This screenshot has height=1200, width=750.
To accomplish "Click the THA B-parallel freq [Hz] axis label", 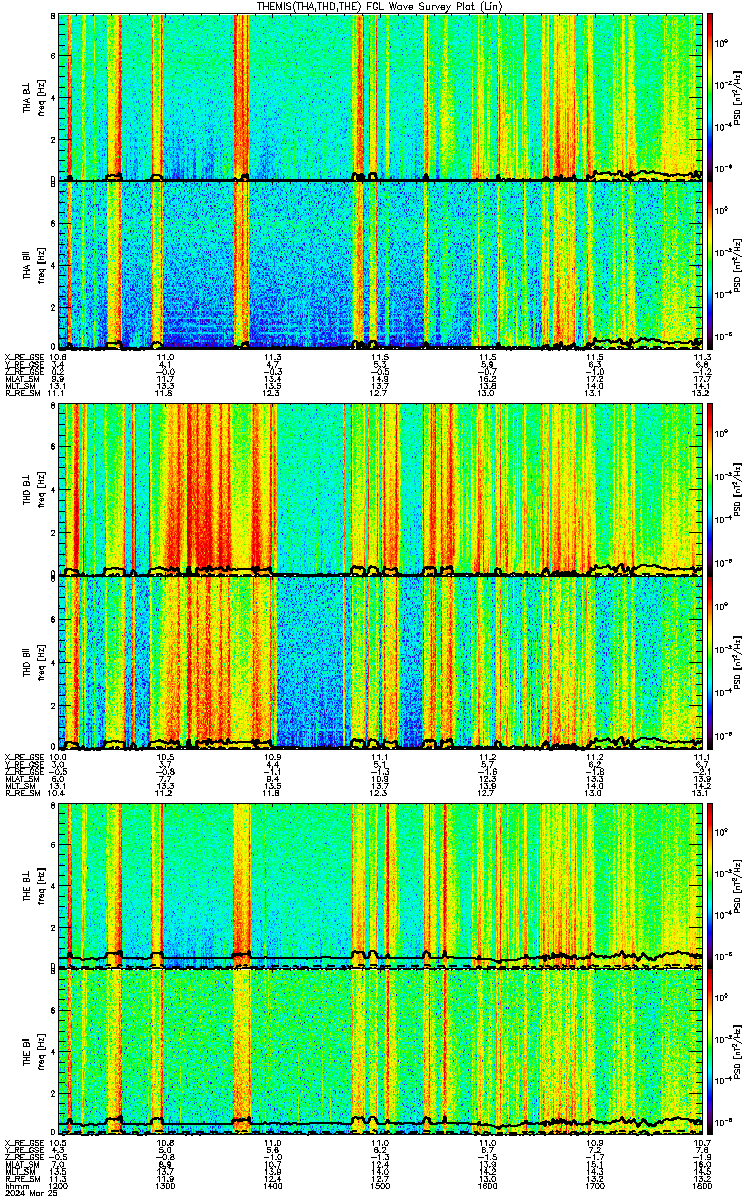I will click(x=41, y=264).
